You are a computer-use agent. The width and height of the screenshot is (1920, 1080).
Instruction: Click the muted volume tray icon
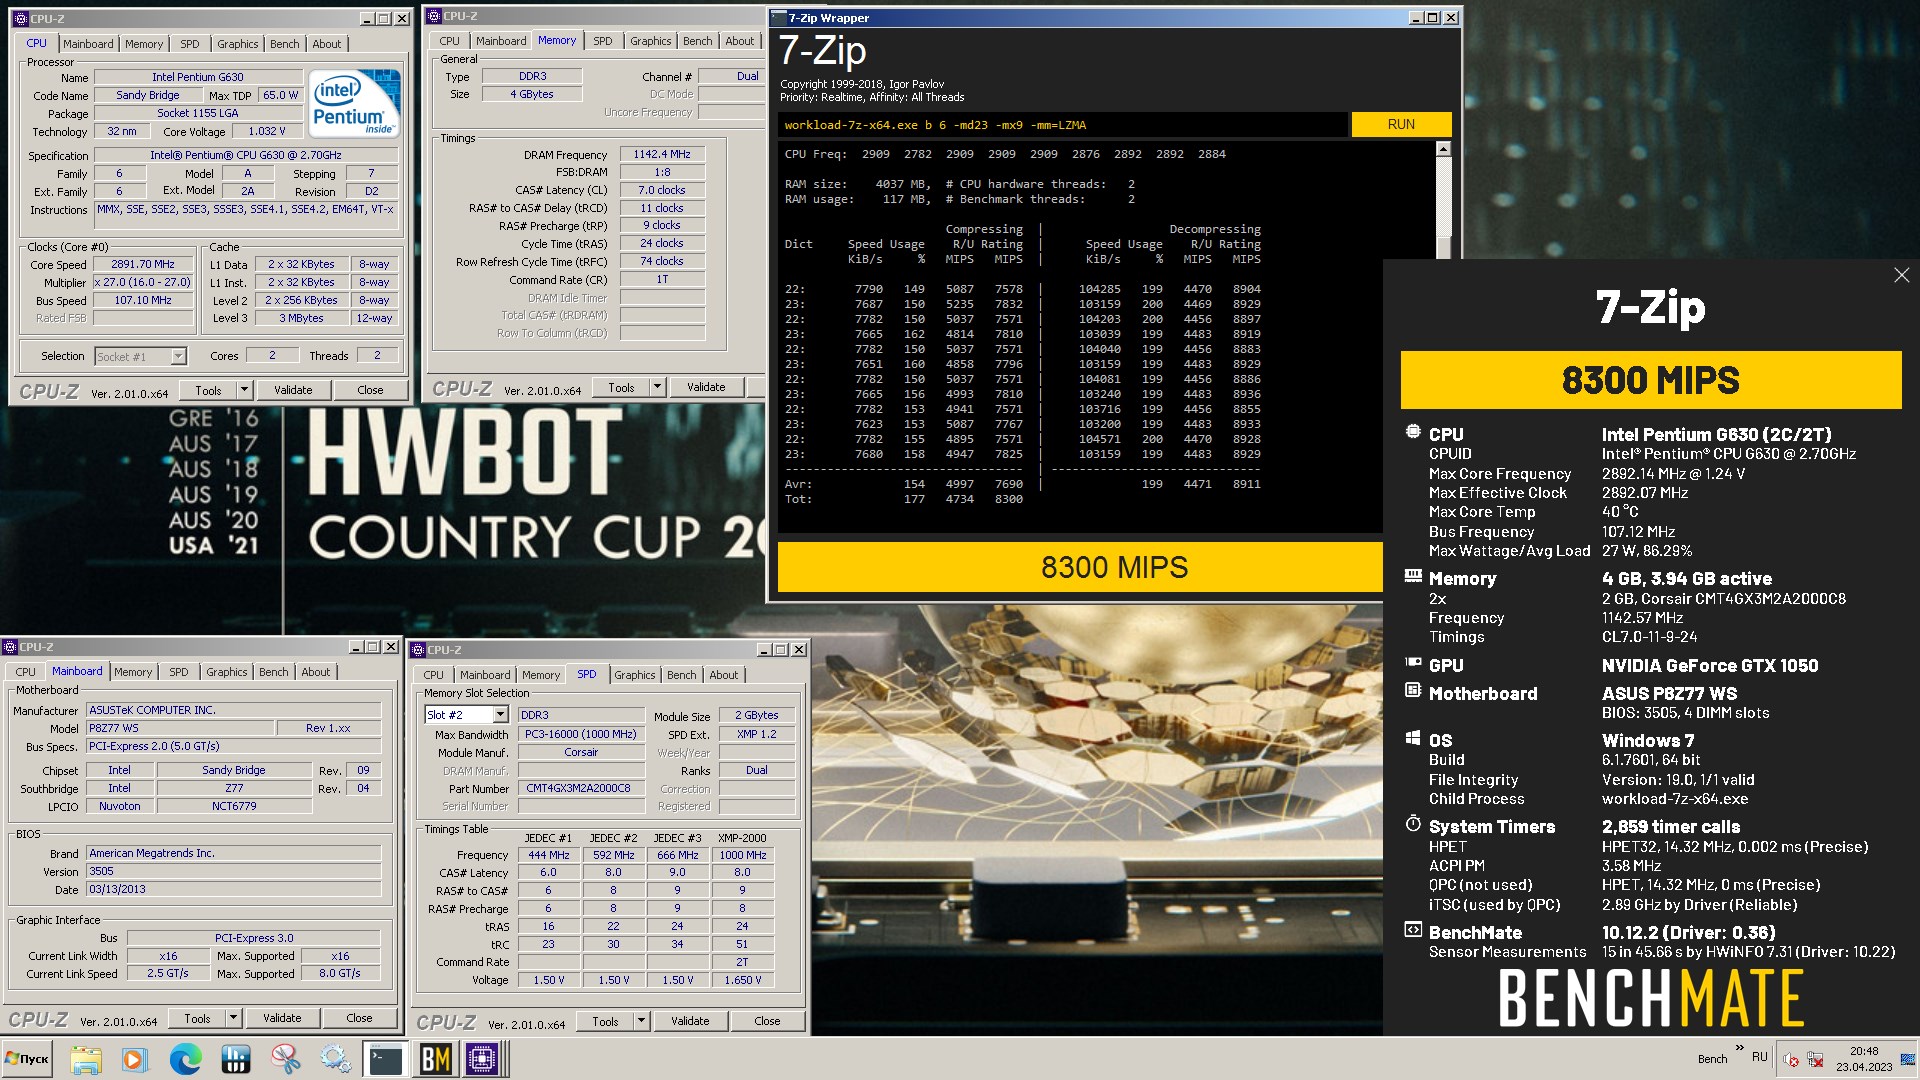point(1791,1060)
